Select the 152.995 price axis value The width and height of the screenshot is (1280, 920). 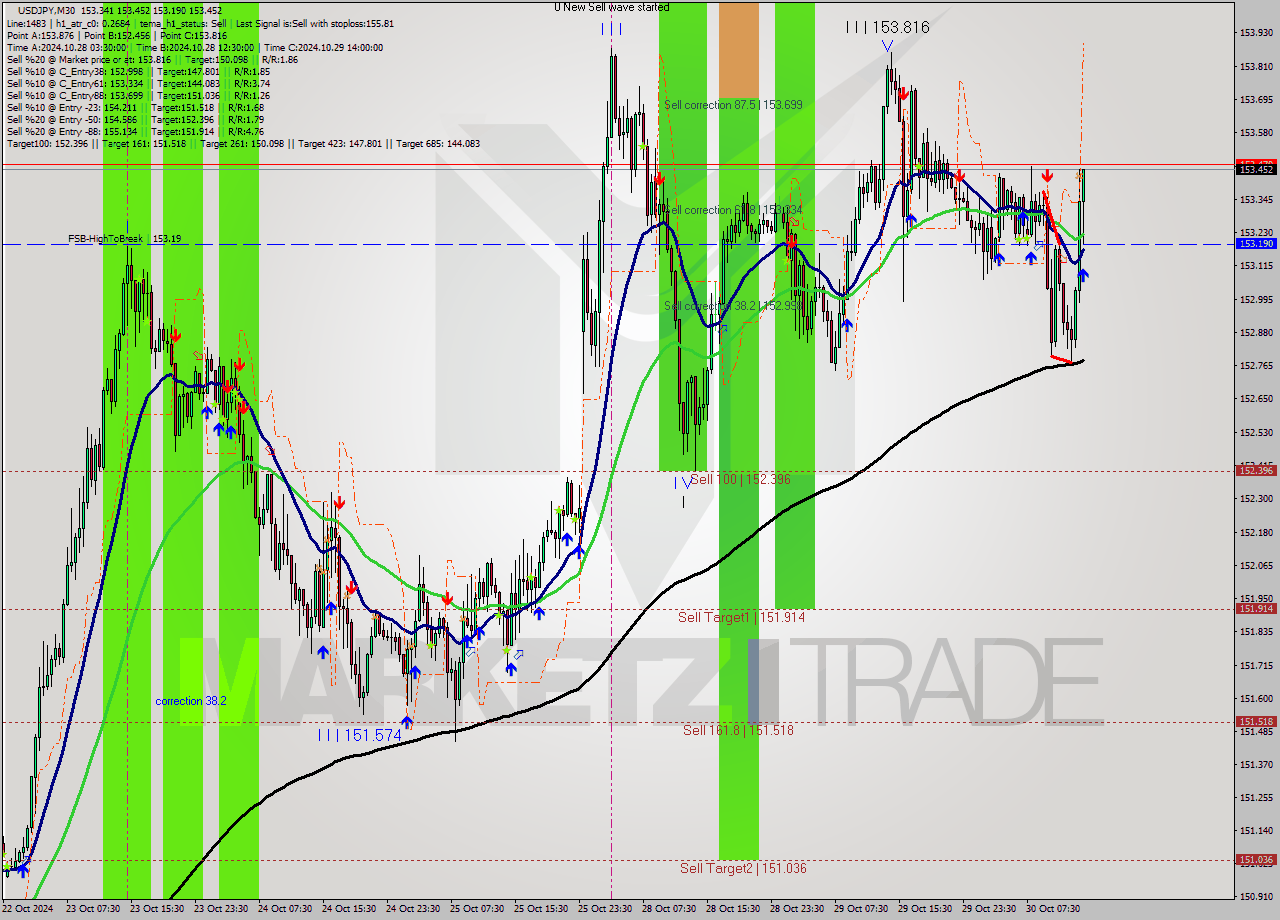point(1256,299)
